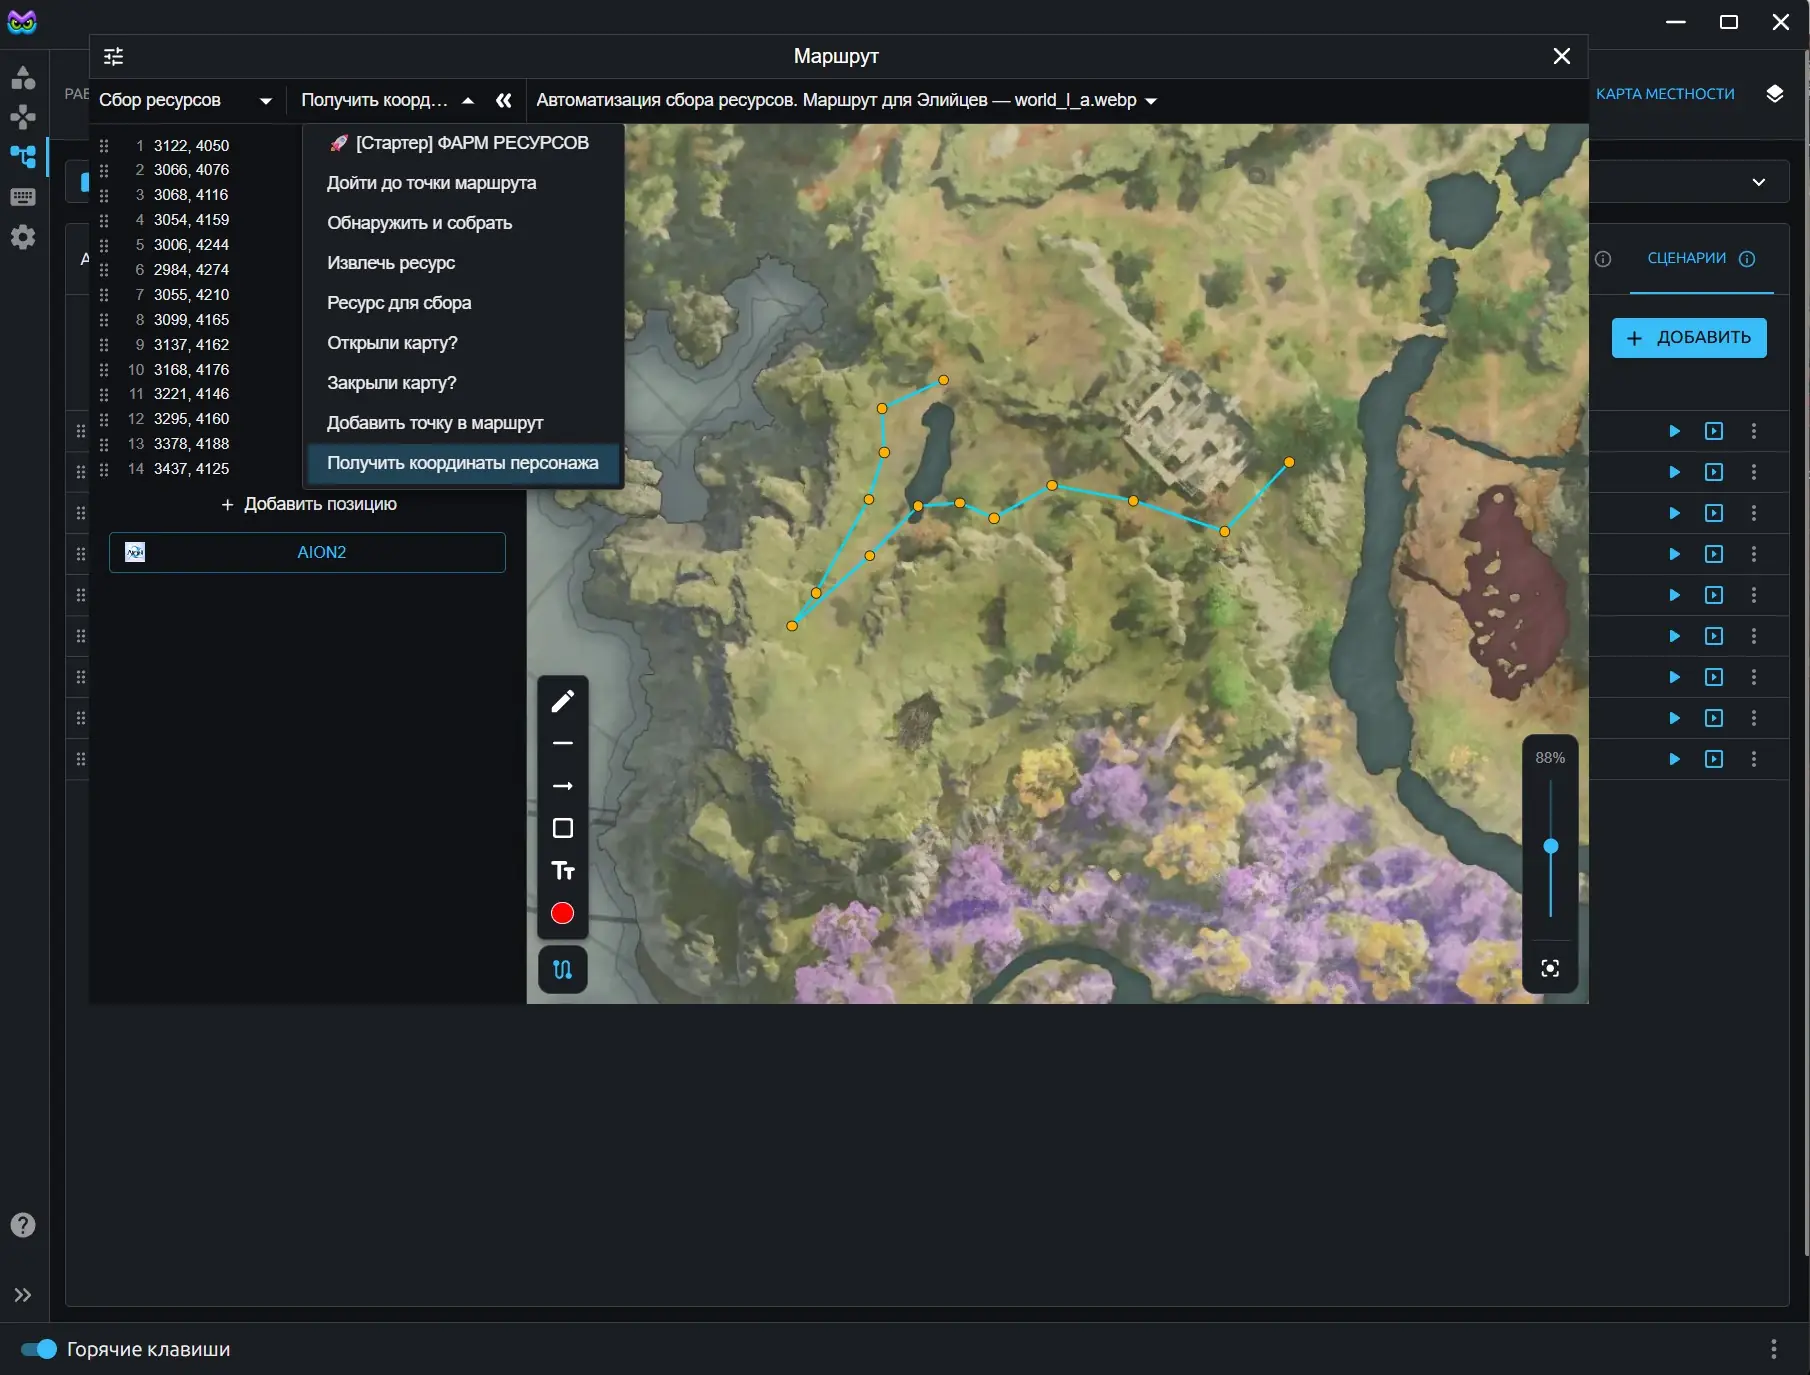The height and width of the screenshot is (1375, 1810).
Task: Click the drag handle of point 7 row
Action: (x=104, y=295)
